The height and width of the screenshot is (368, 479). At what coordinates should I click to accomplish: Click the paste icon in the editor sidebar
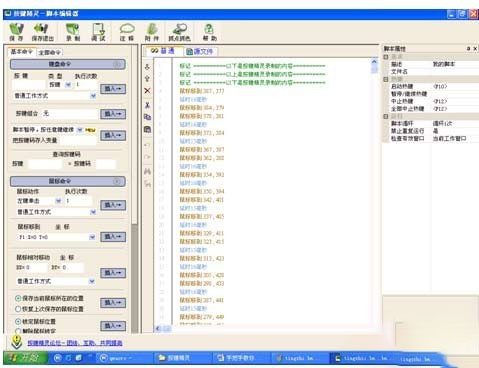(147, 129)
